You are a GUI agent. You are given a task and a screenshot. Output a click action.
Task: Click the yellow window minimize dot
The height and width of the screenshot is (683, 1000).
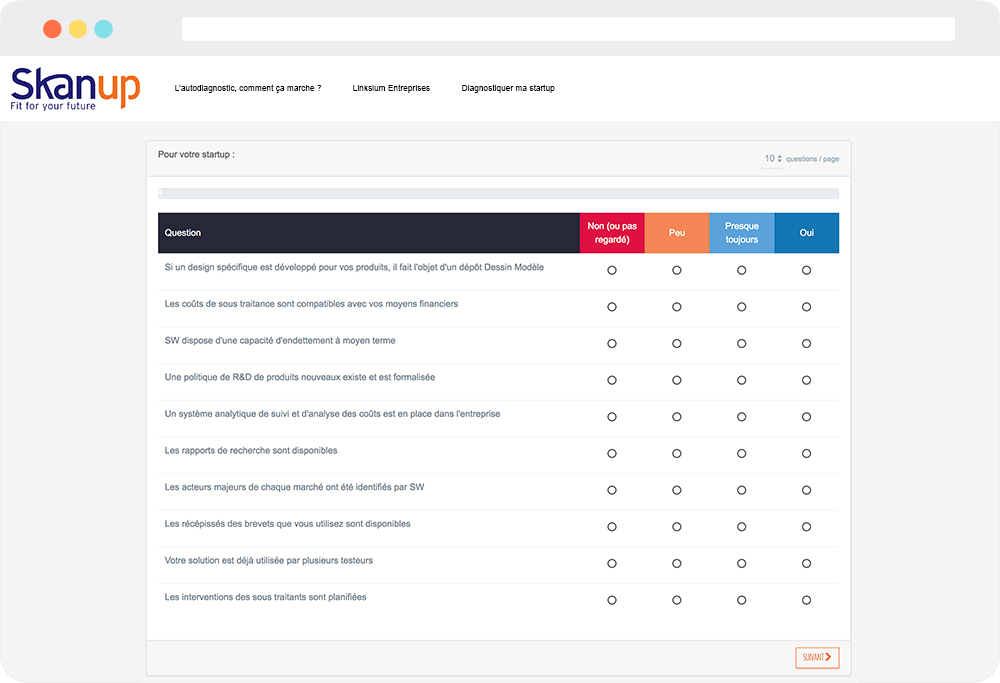(x=78, y=29)
